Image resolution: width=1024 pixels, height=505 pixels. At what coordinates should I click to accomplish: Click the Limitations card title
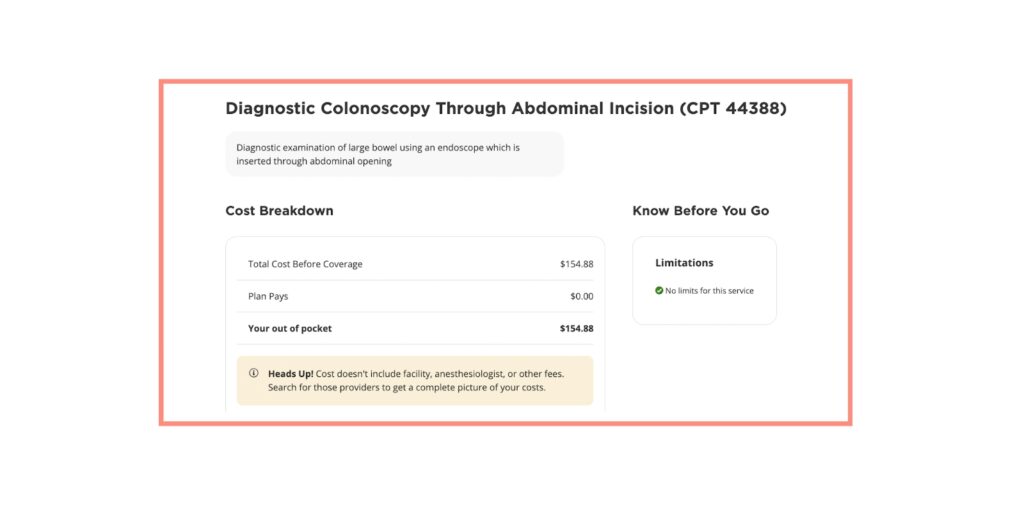(684, 263)
